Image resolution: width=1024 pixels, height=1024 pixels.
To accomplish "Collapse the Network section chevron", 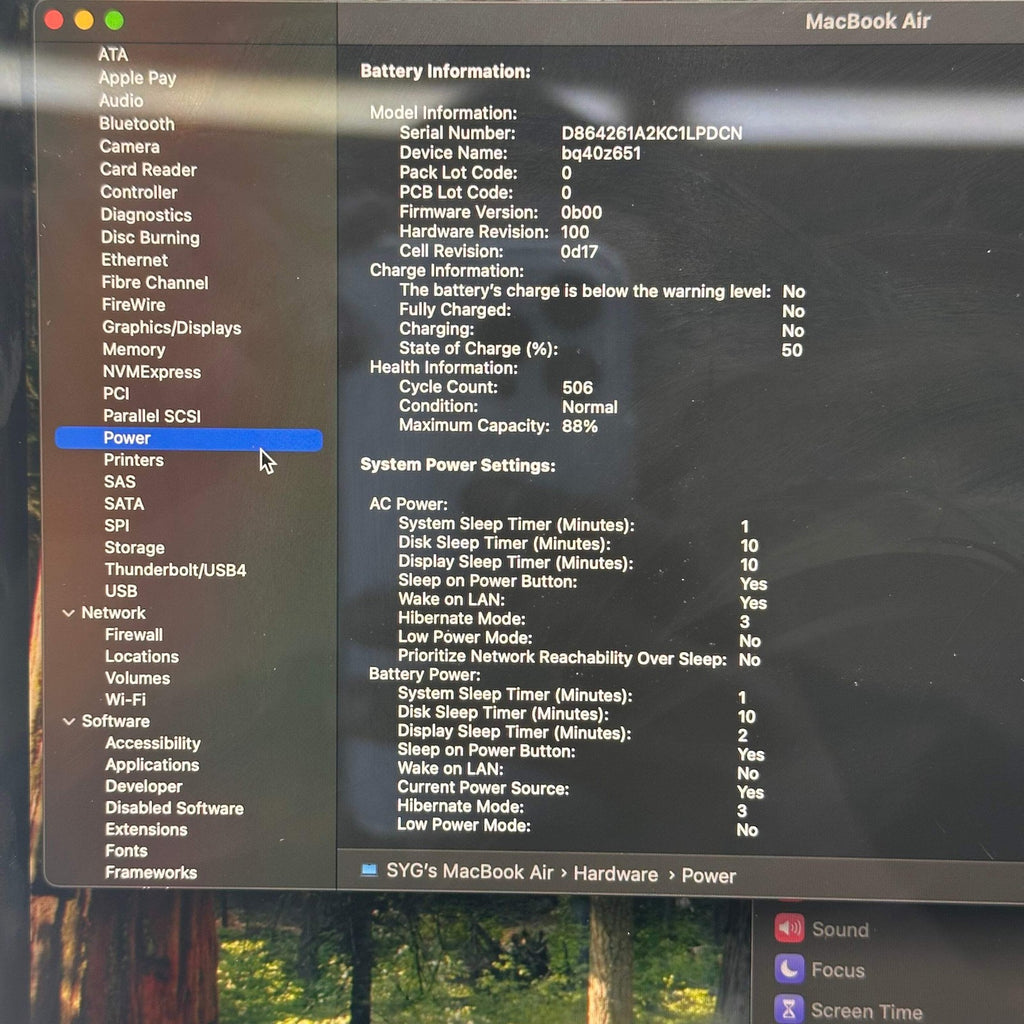I will [x=69, y=613].
